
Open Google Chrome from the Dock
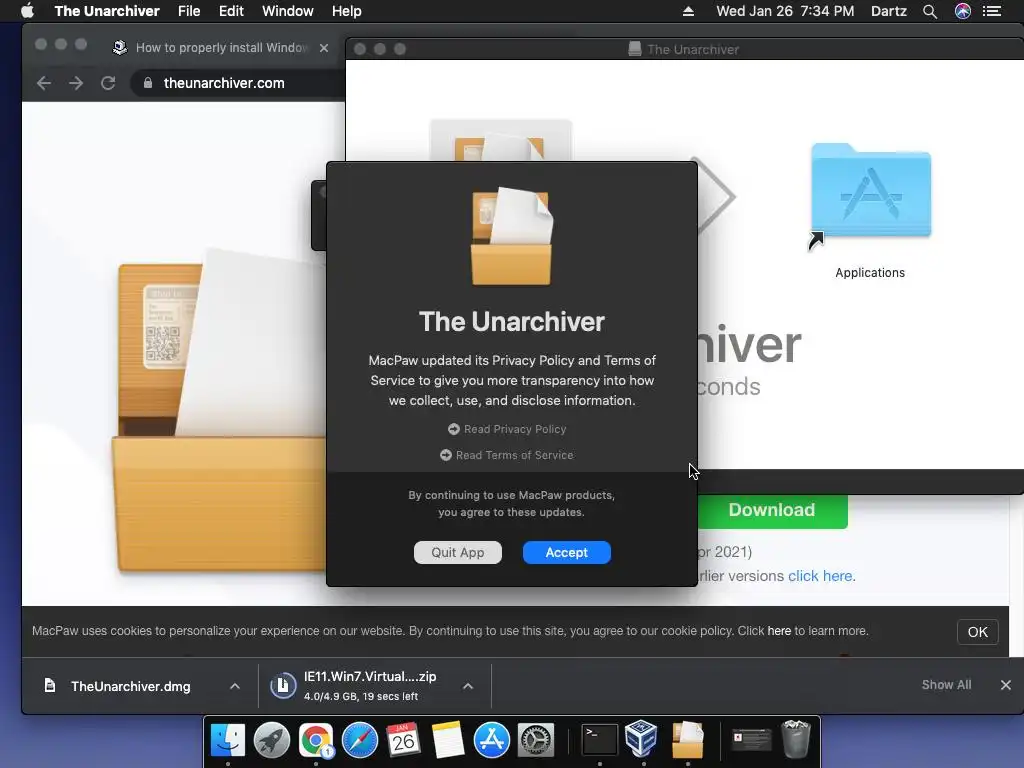(x=316, y=740)
